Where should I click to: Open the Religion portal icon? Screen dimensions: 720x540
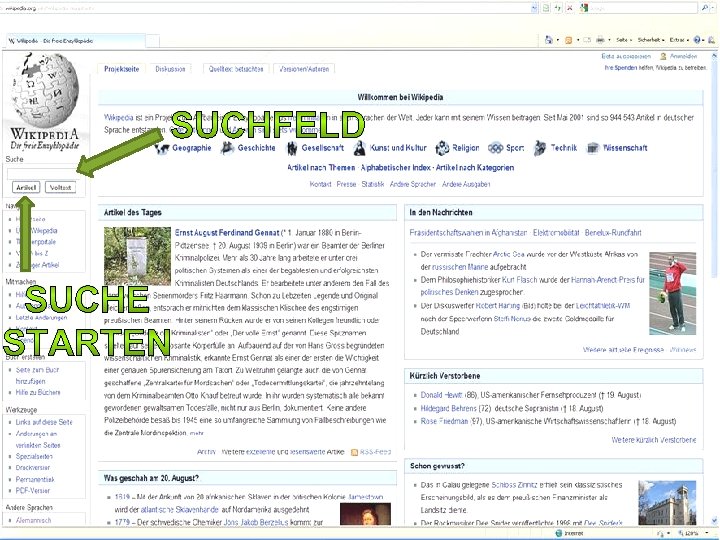(442, 148)
